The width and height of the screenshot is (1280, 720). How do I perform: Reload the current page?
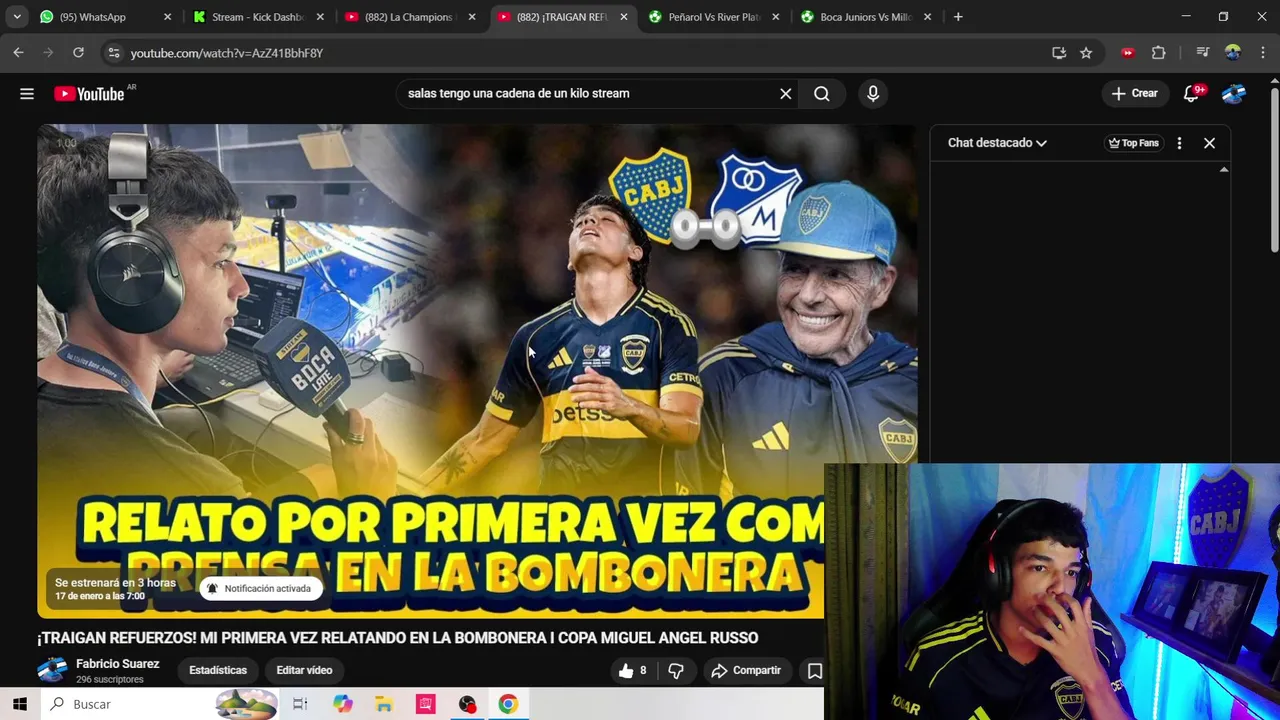[x=78, y=53]
